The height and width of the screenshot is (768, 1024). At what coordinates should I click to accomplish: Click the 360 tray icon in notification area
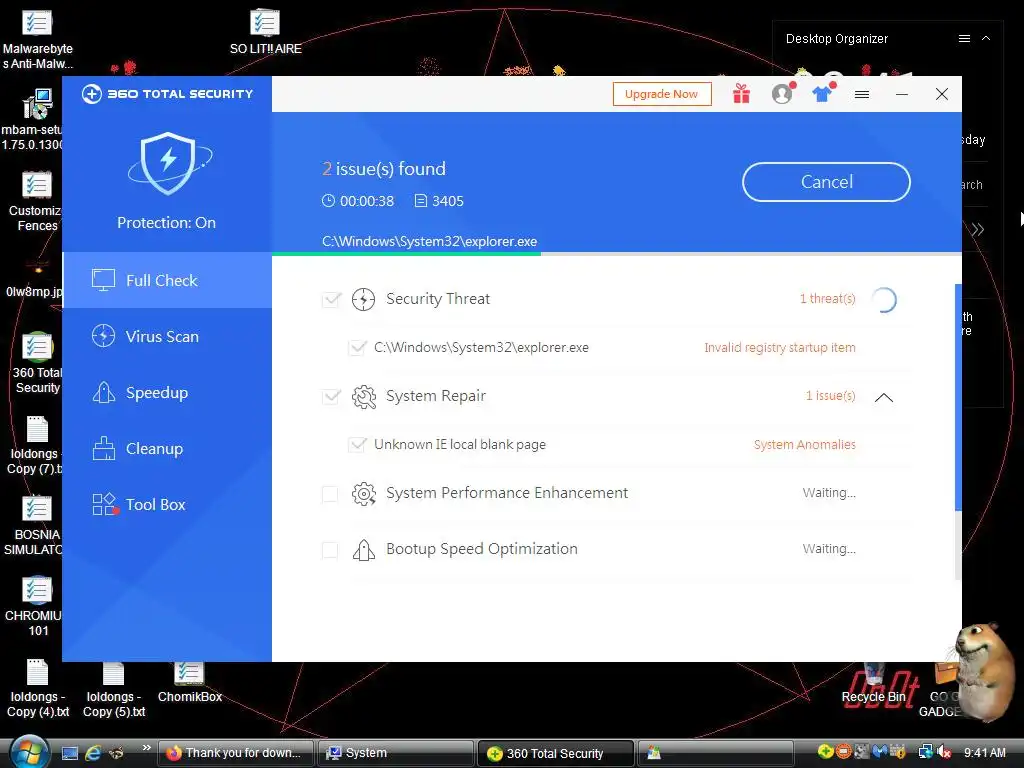click(825, 752)
